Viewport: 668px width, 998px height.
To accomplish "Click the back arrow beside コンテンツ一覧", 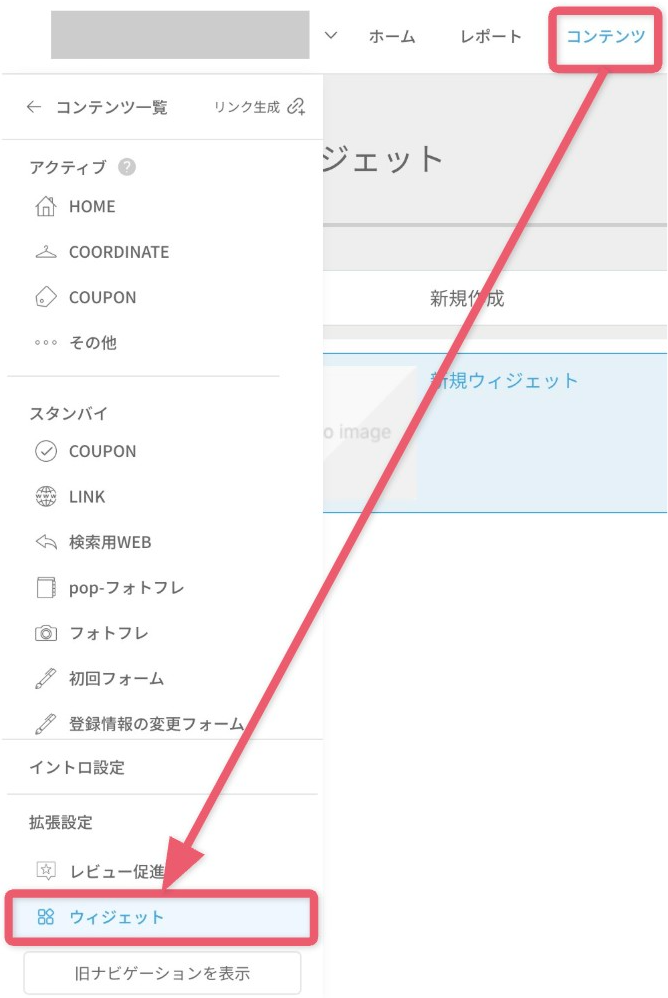I will click(34, 107).
